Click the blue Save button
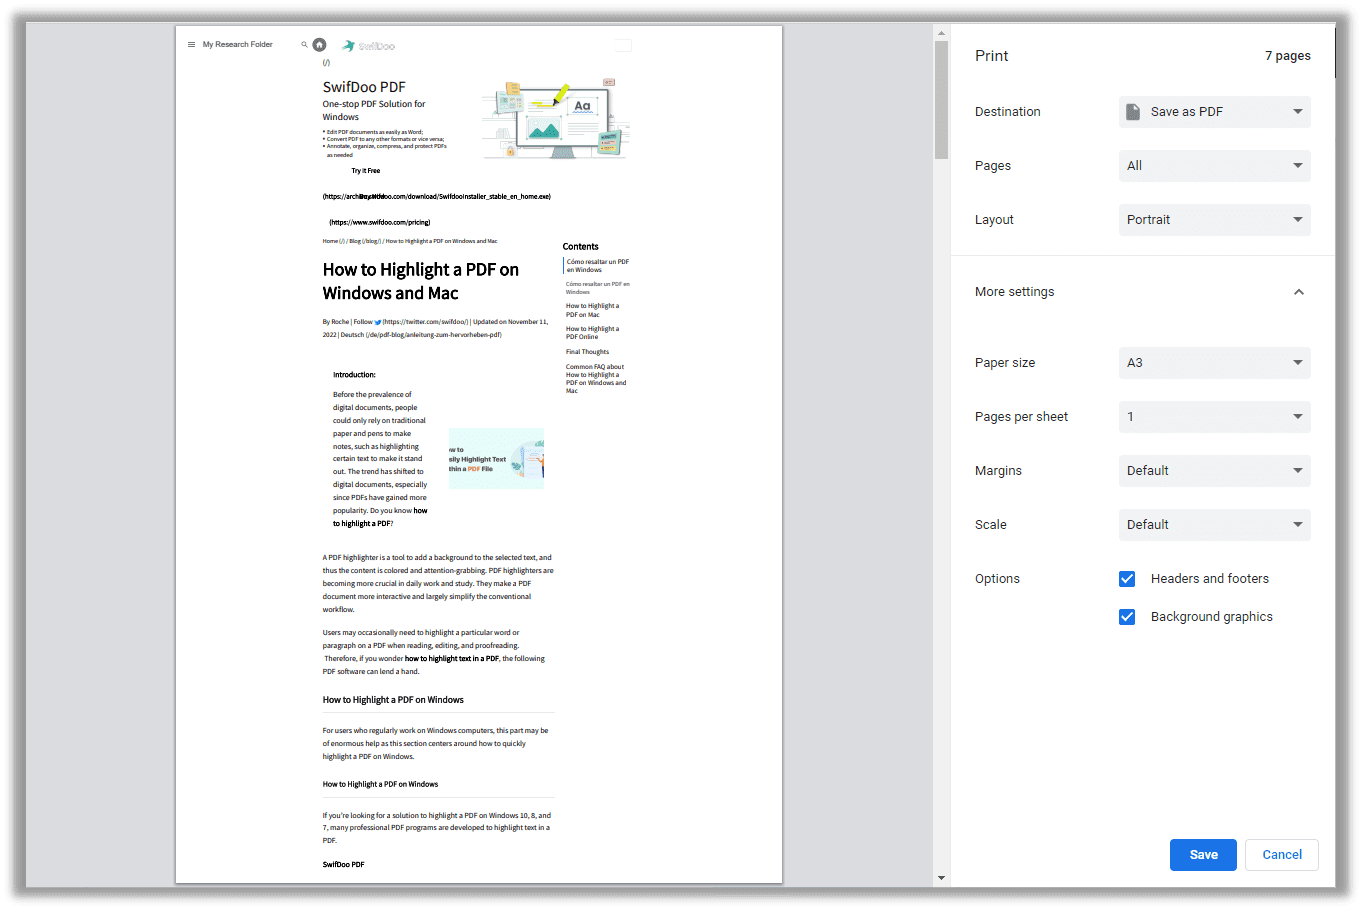 [x=1203, y=855]
